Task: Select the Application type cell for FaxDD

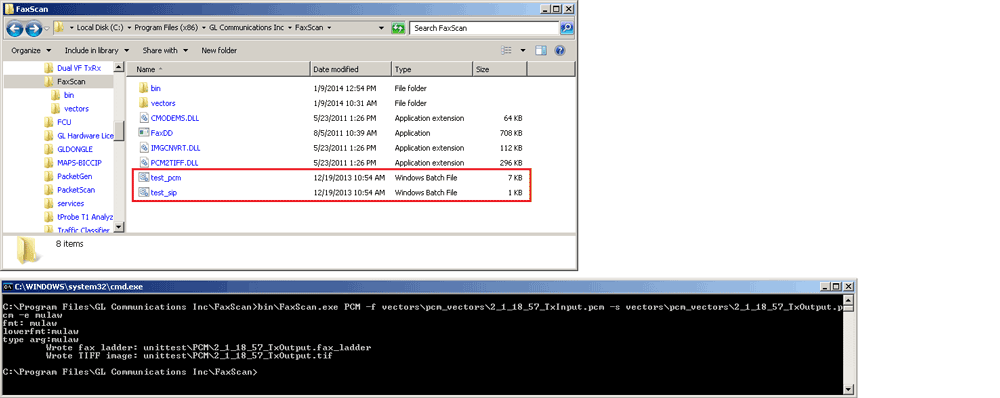Action: pyautogui.click(x=412, y=133)
